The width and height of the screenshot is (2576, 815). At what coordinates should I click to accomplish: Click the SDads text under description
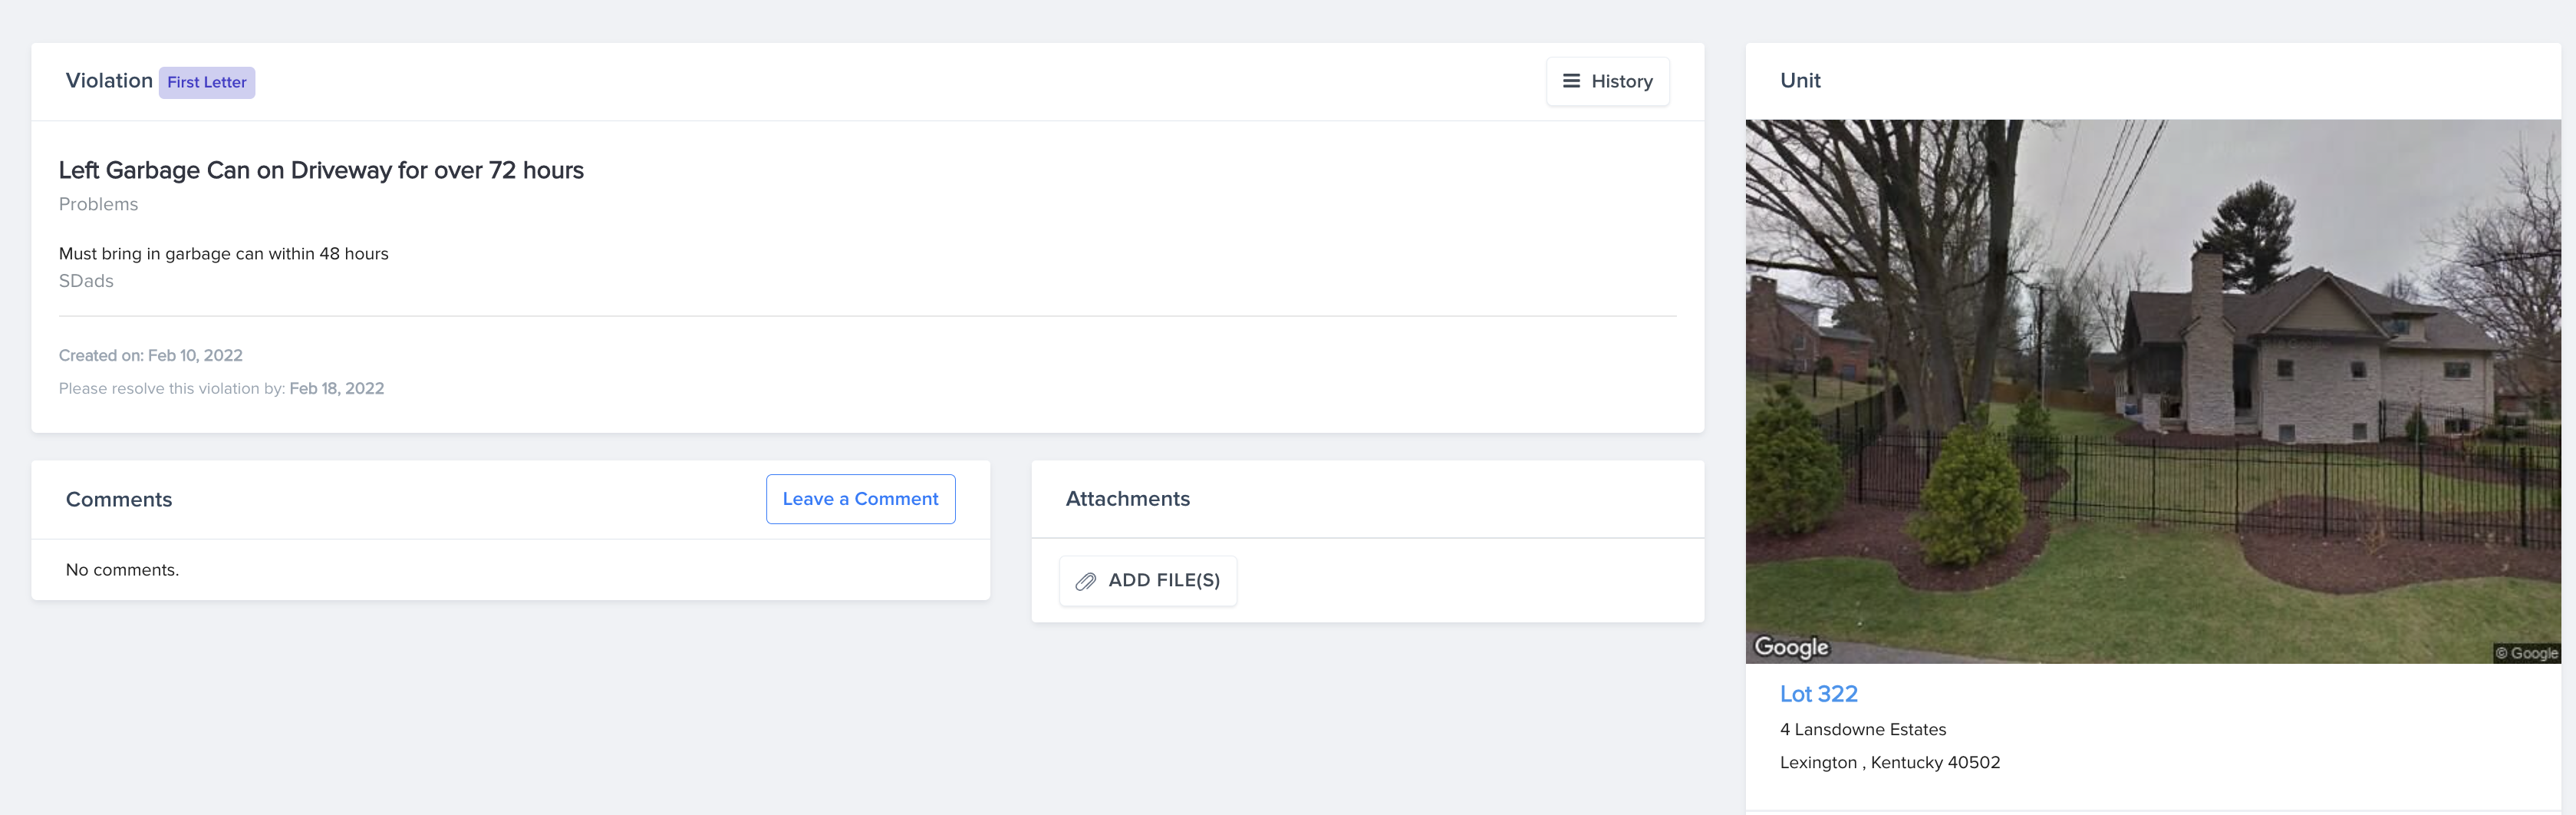coord(86,281)
